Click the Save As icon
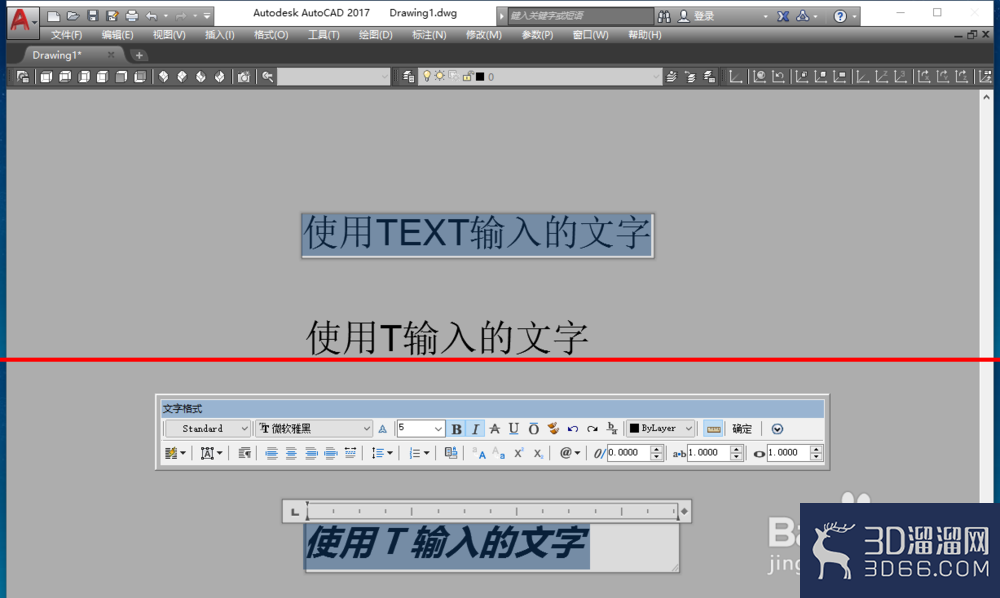 coord(112,16)
